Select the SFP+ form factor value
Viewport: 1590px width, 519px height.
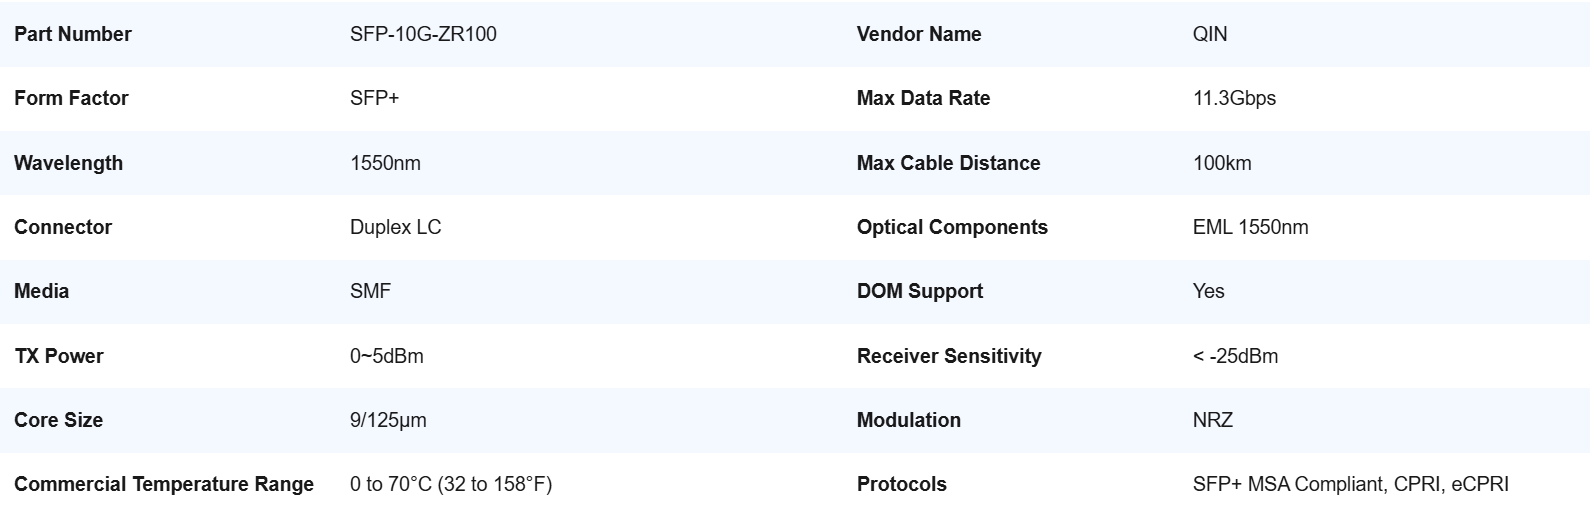click(375, 98)
